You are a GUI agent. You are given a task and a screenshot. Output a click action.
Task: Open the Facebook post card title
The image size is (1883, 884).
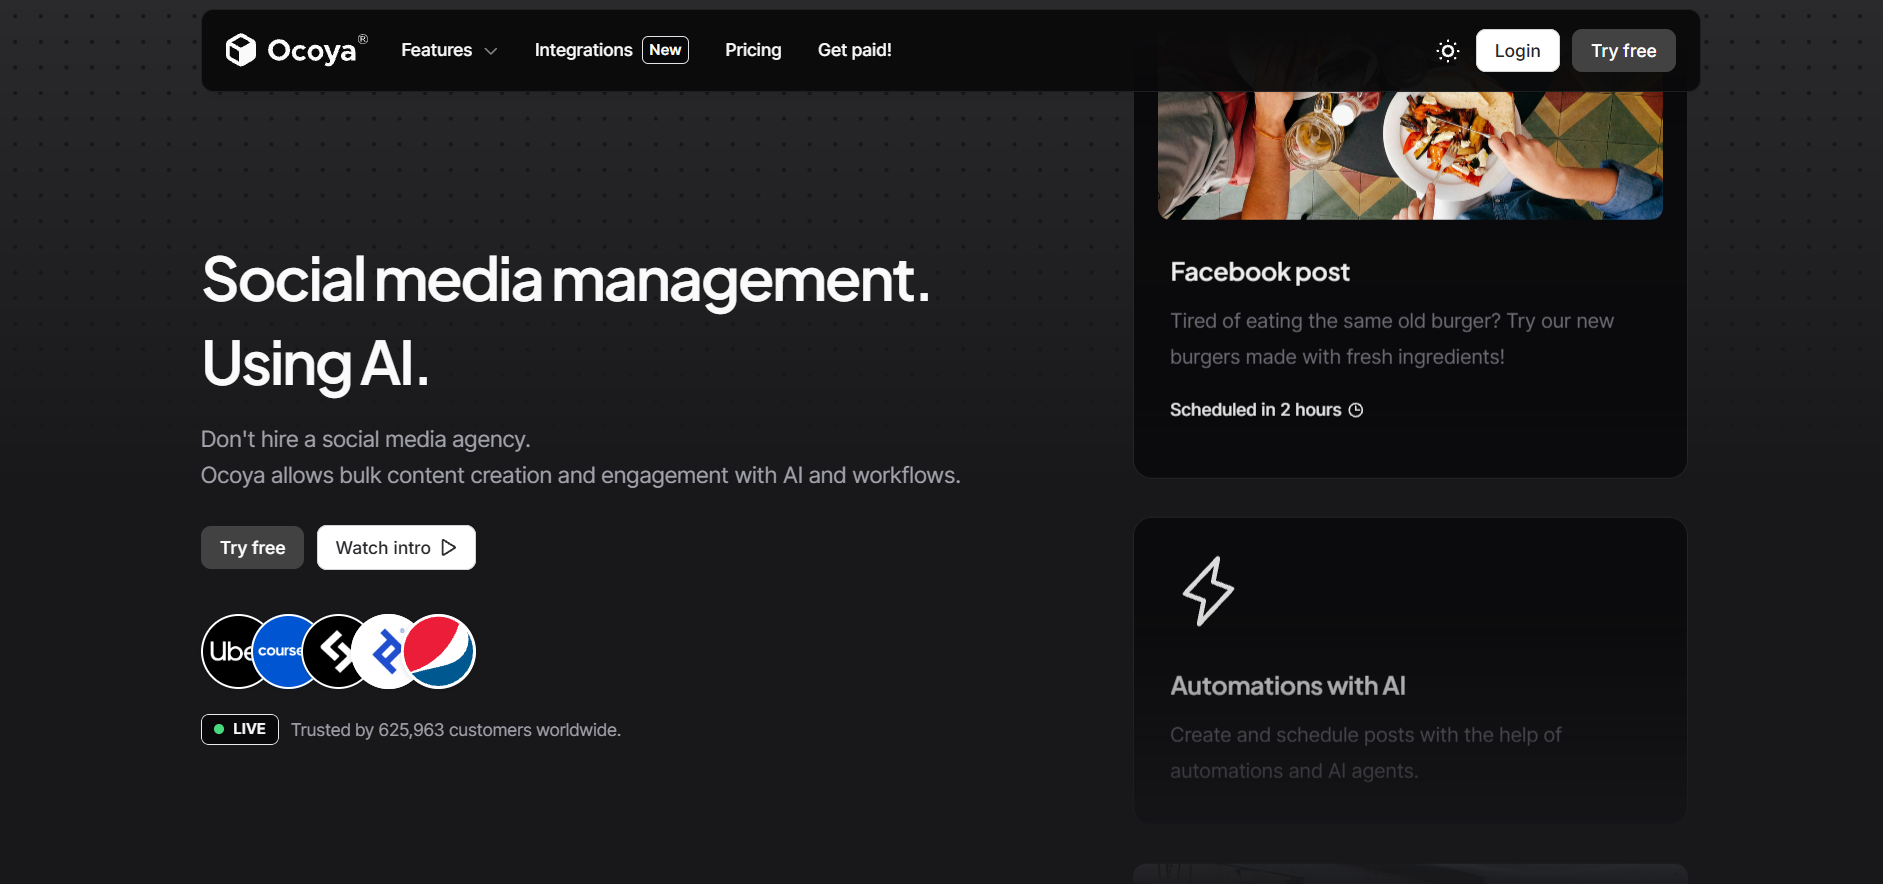click(x=1260, y=272)
